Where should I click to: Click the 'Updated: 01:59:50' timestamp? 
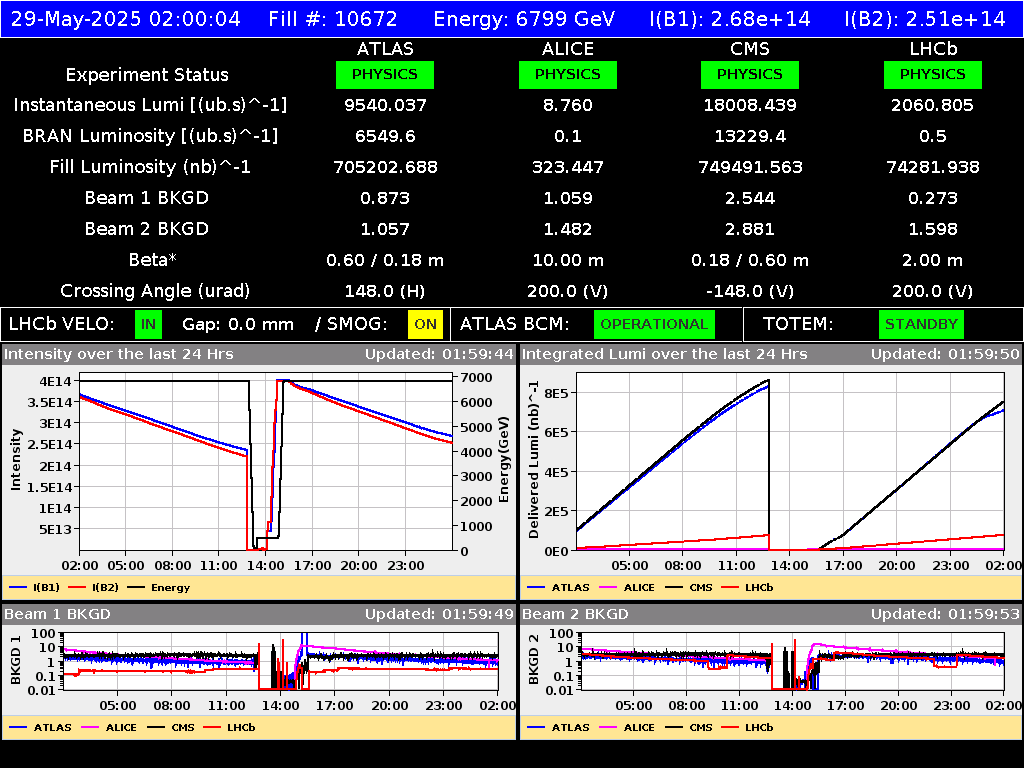point(945,355)
